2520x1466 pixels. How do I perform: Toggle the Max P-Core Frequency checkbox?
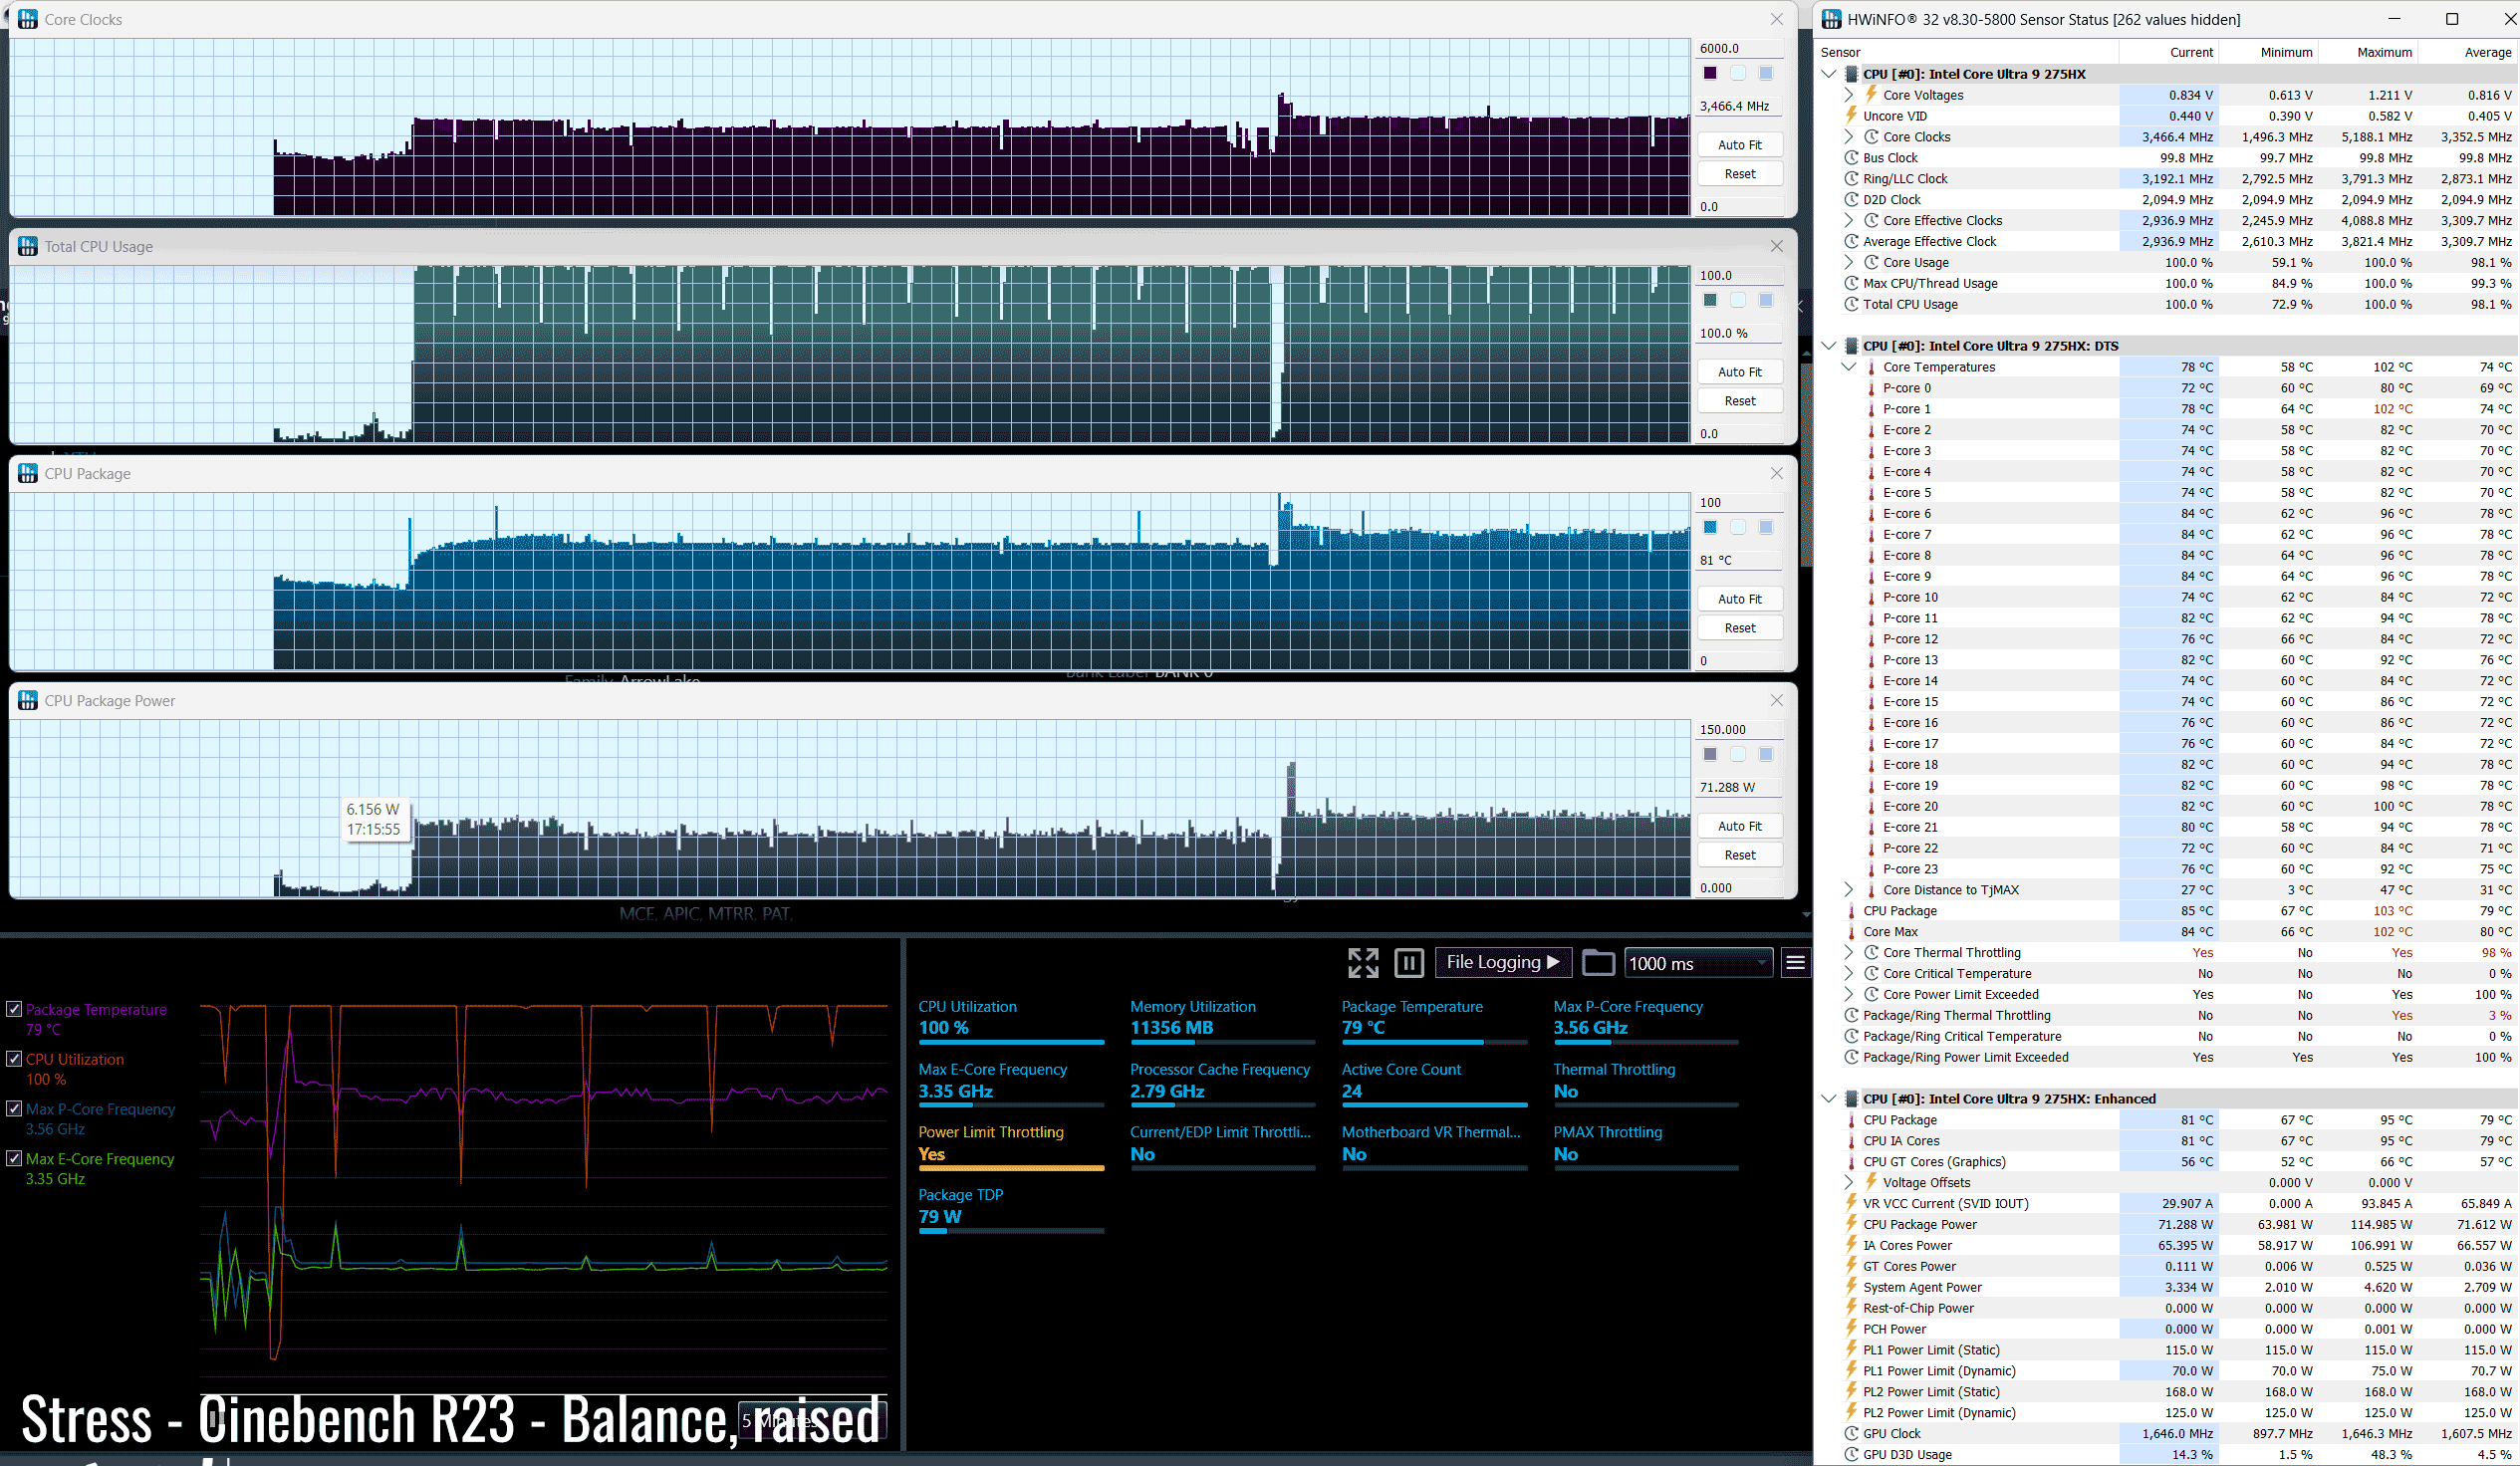point(14,1108)
